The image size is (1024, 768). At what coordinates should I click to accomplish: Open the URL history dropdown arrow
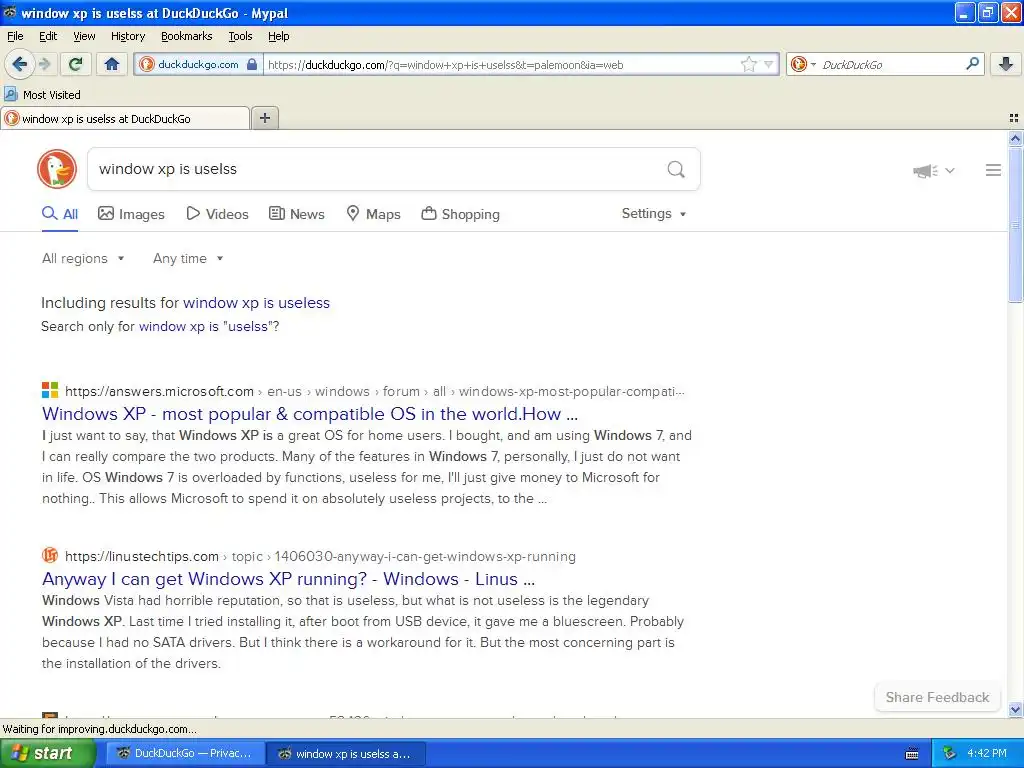point(769,64)
